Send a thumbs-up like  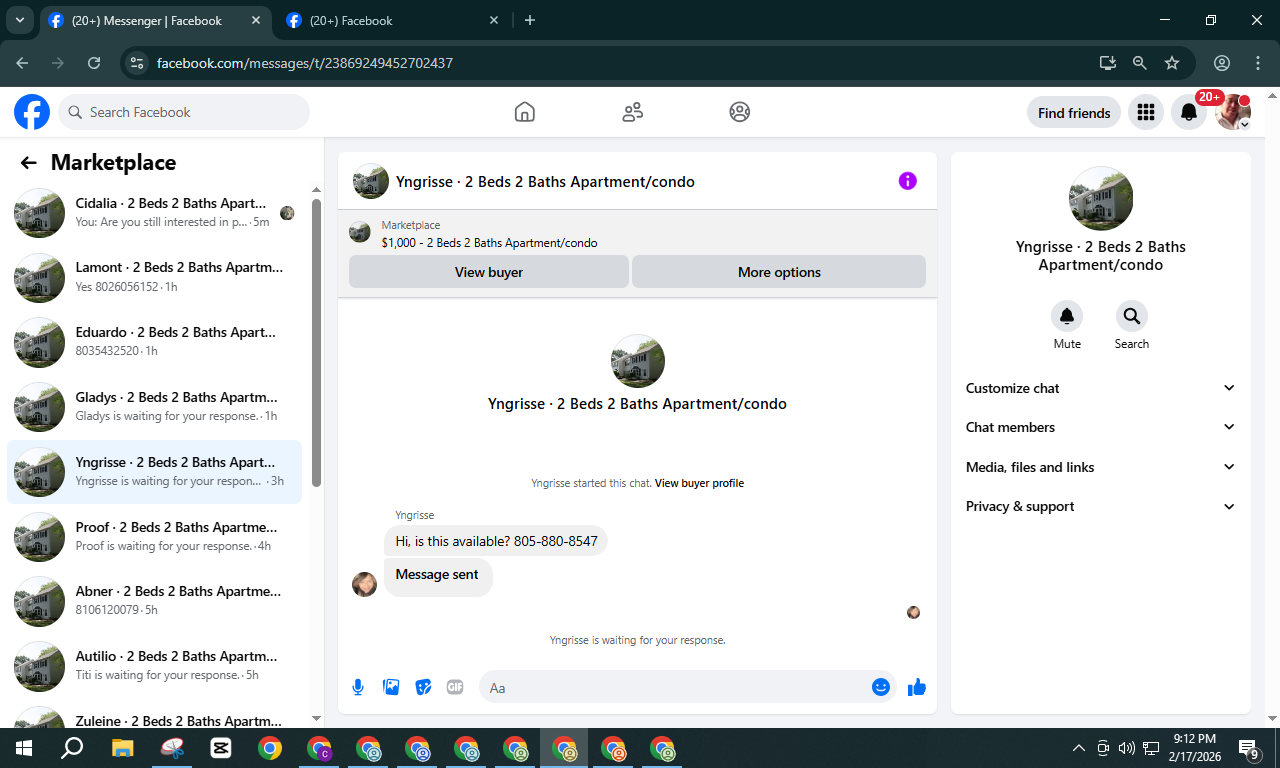pos(917,687)
